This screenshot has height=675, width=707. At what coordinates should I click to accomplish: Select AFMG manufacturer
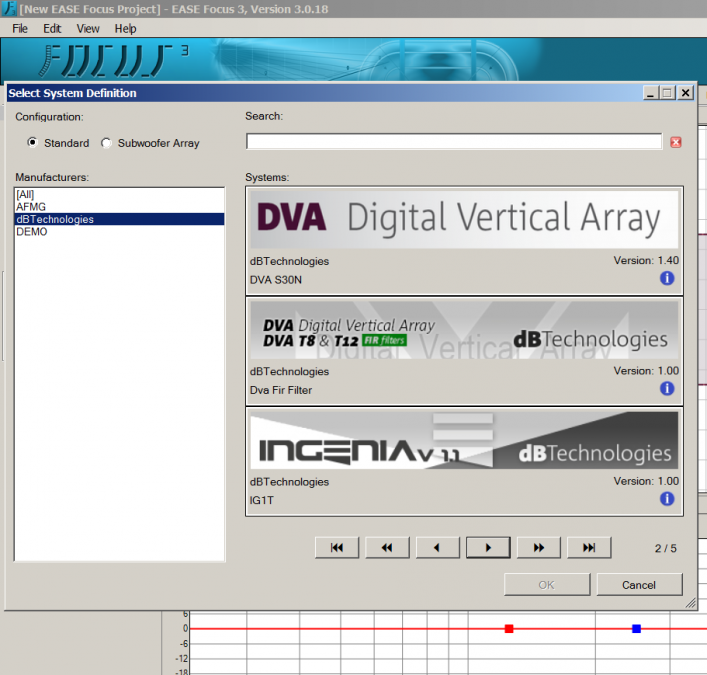(x=119, y=207)
